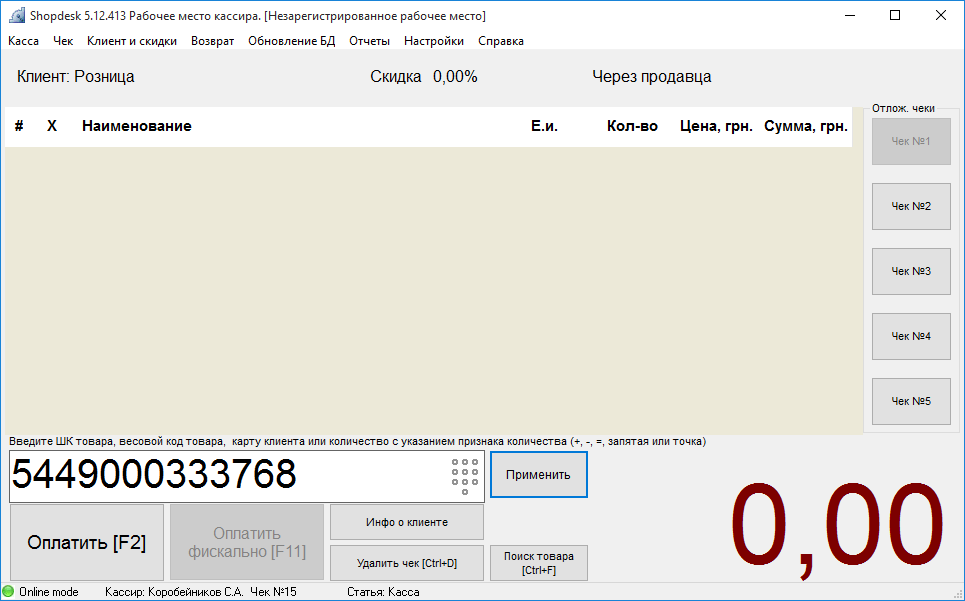Screen dimensions: 965x601
Task: Click the Оплатить фискально [F11] button
Action: (247, 543)
